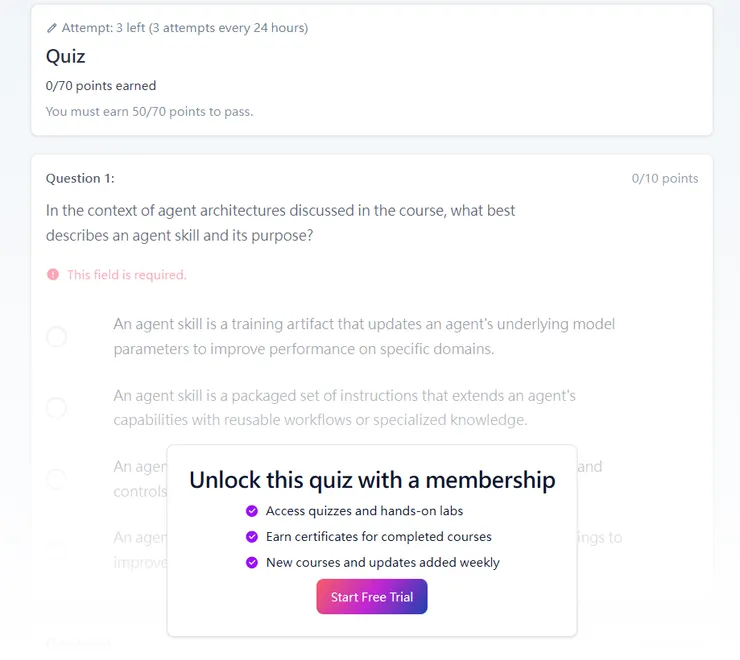Click the 'training artifact' answer text
The image size is (740, 660).
(364, 337)
